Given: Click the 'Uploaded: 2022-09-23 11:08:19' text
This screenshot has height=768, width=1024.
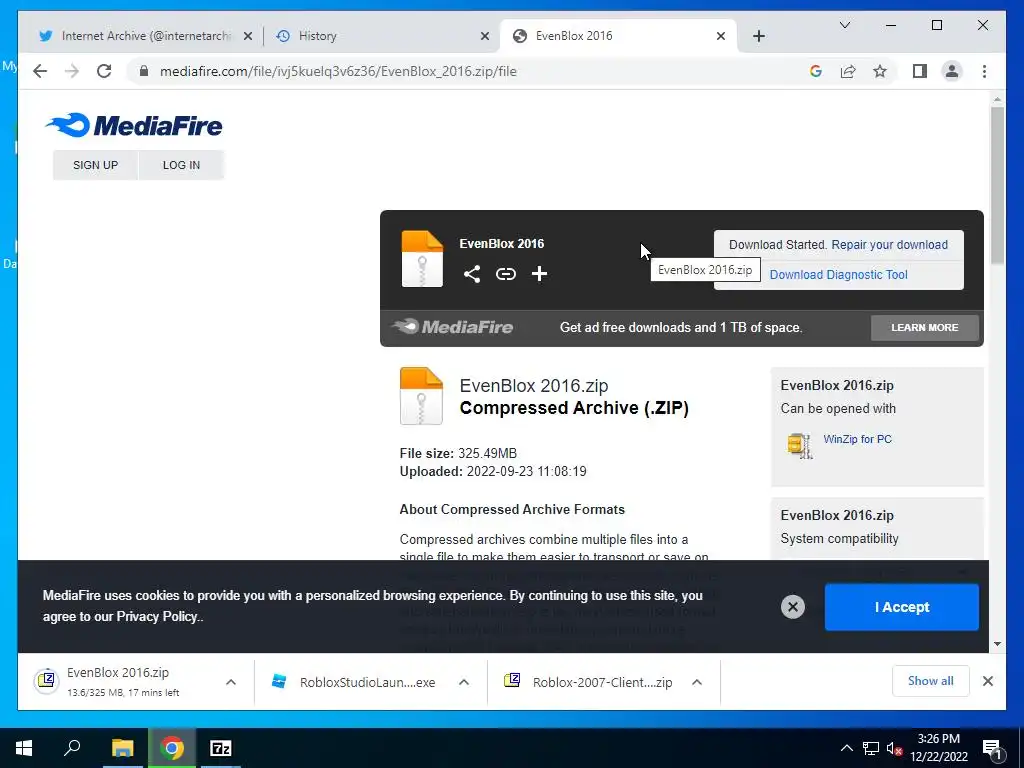Looking at the screenshot, I should [x=493, y=472].
